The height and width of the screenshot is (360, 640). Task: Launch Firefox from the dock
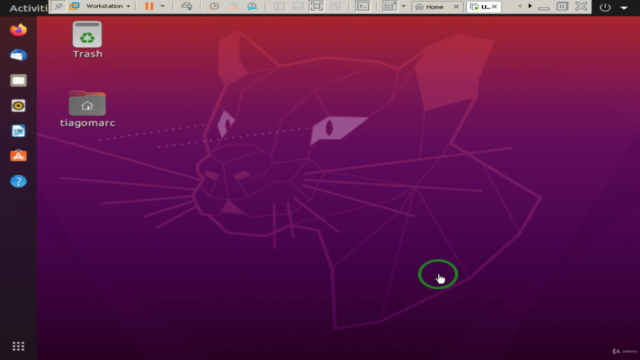18,30
